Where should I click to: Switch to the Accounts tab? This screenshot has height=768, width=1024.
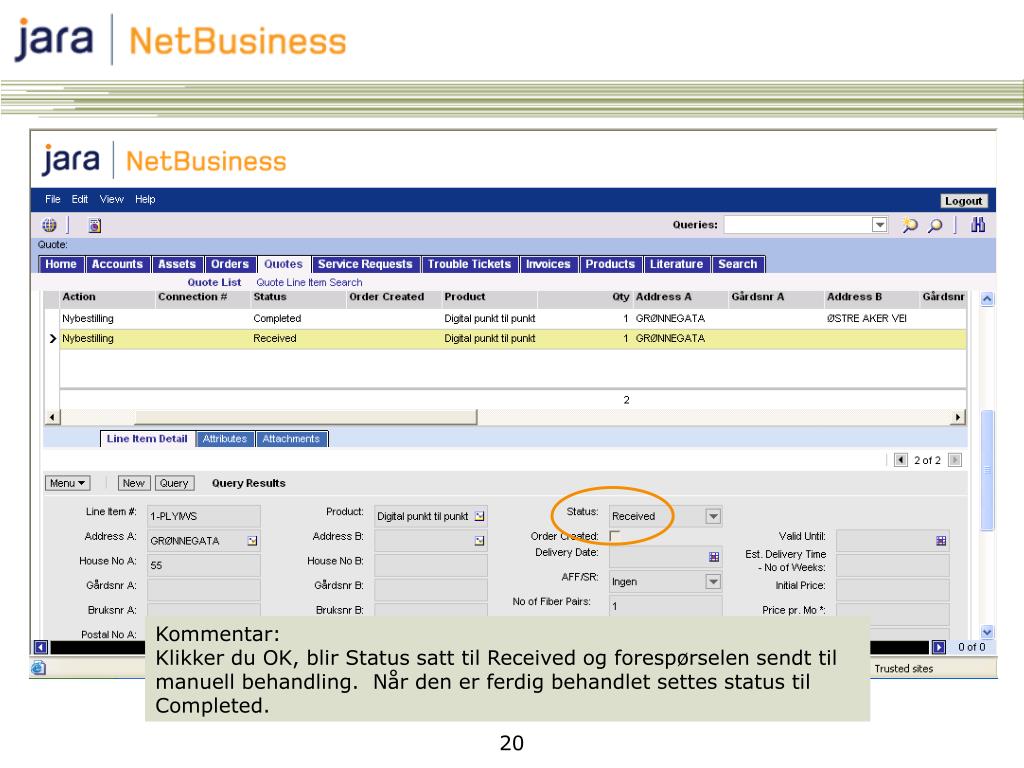click(117, 264)
